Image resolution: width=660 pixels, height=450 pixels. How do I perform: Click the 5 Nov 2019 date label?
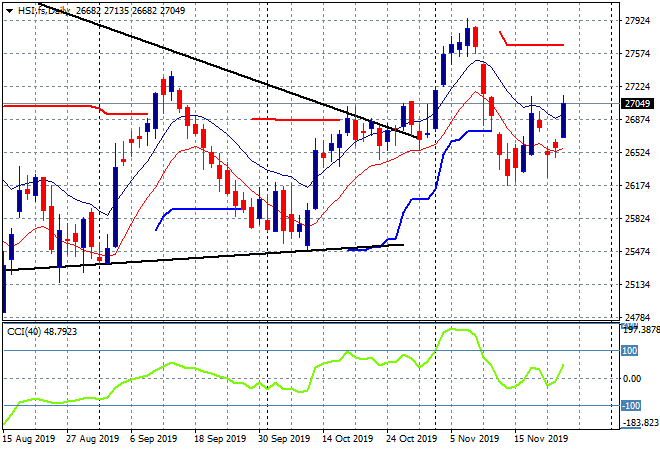(474, 439)
